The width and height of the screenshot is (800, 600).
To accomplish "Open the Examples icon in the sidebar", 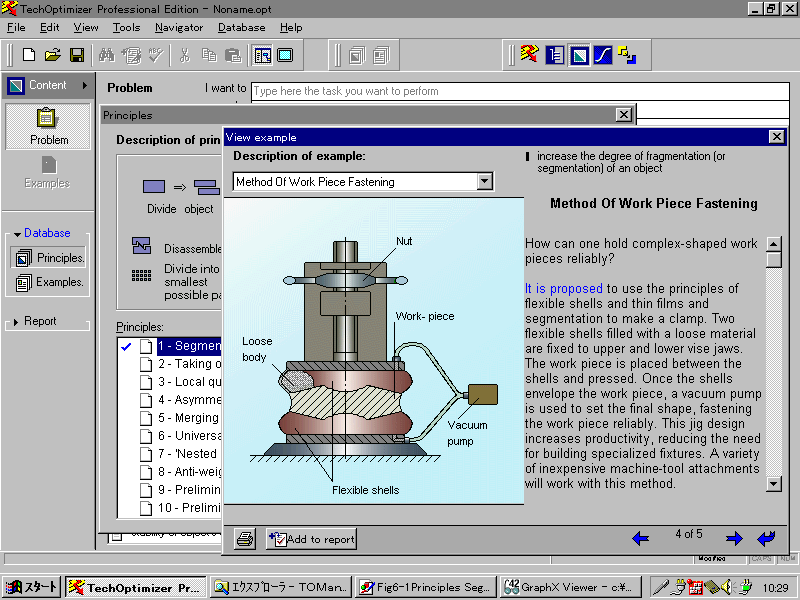I will click(x=47, y=172).
